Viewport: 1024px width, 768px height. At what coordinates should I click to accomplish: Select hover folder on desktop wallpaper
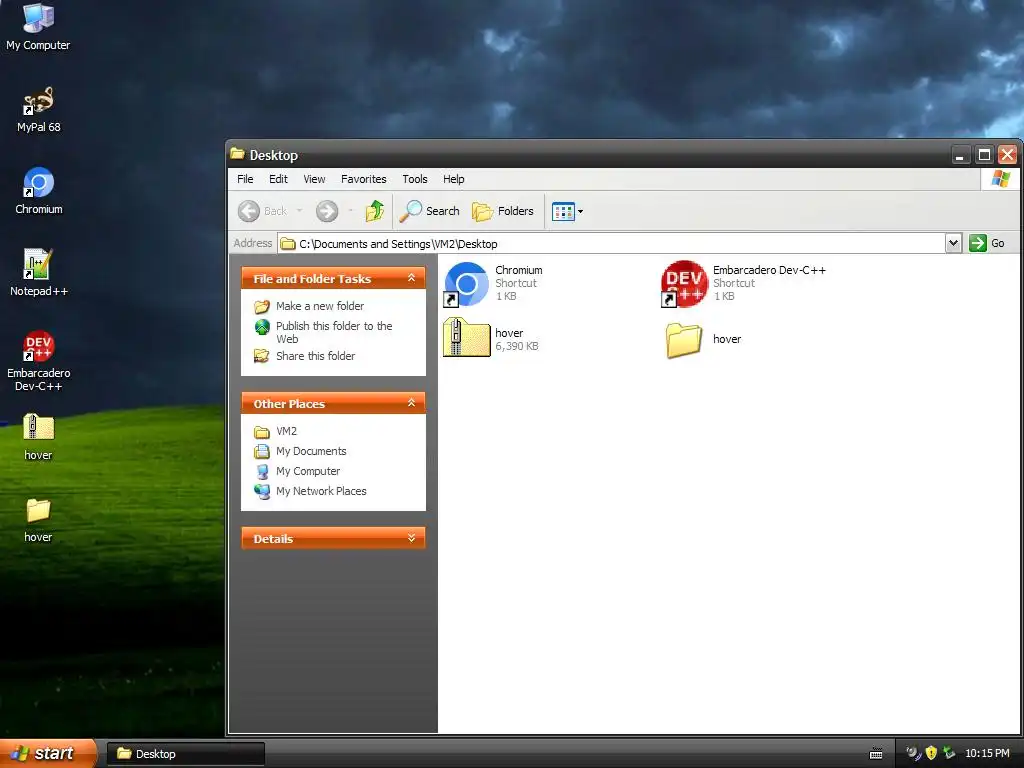(39, 520)
